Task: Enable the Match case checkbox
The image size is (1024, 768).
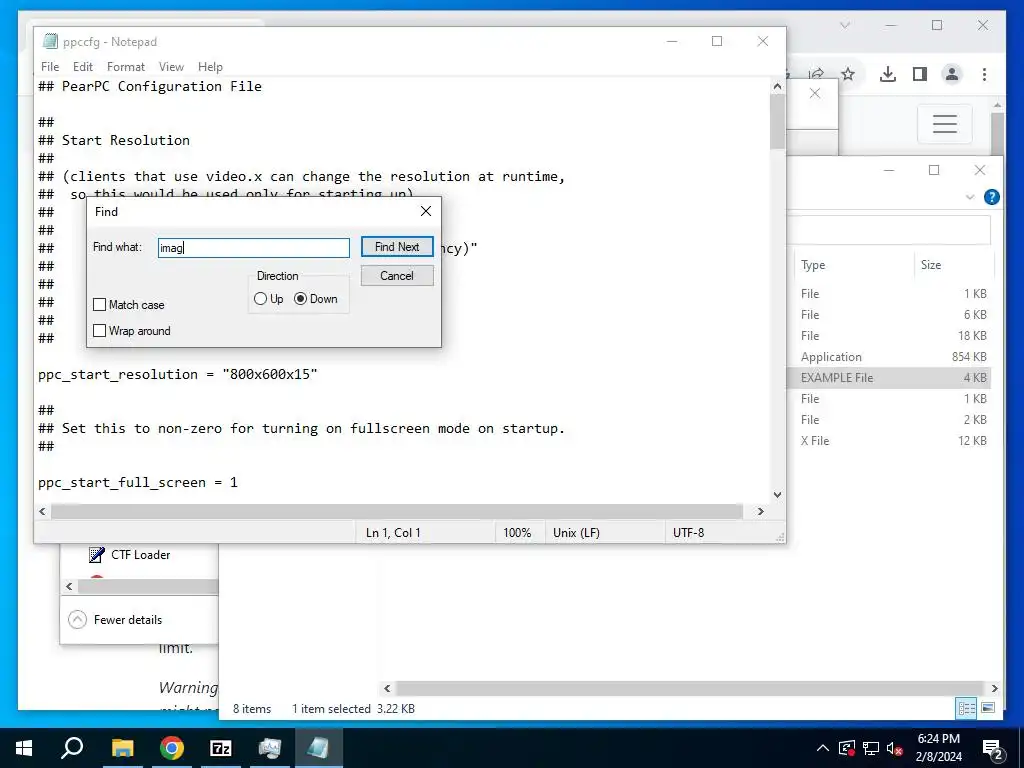Action: tap(99, 304)
